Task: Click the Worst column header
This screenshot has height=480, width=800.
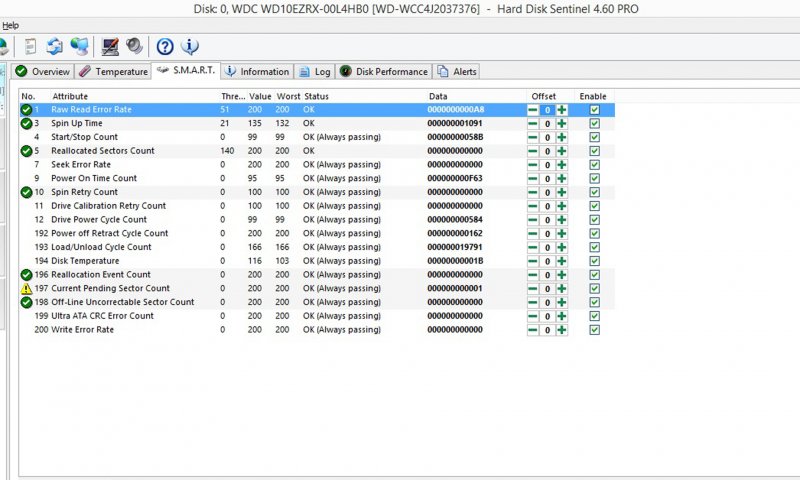Action: pos(288,96)
